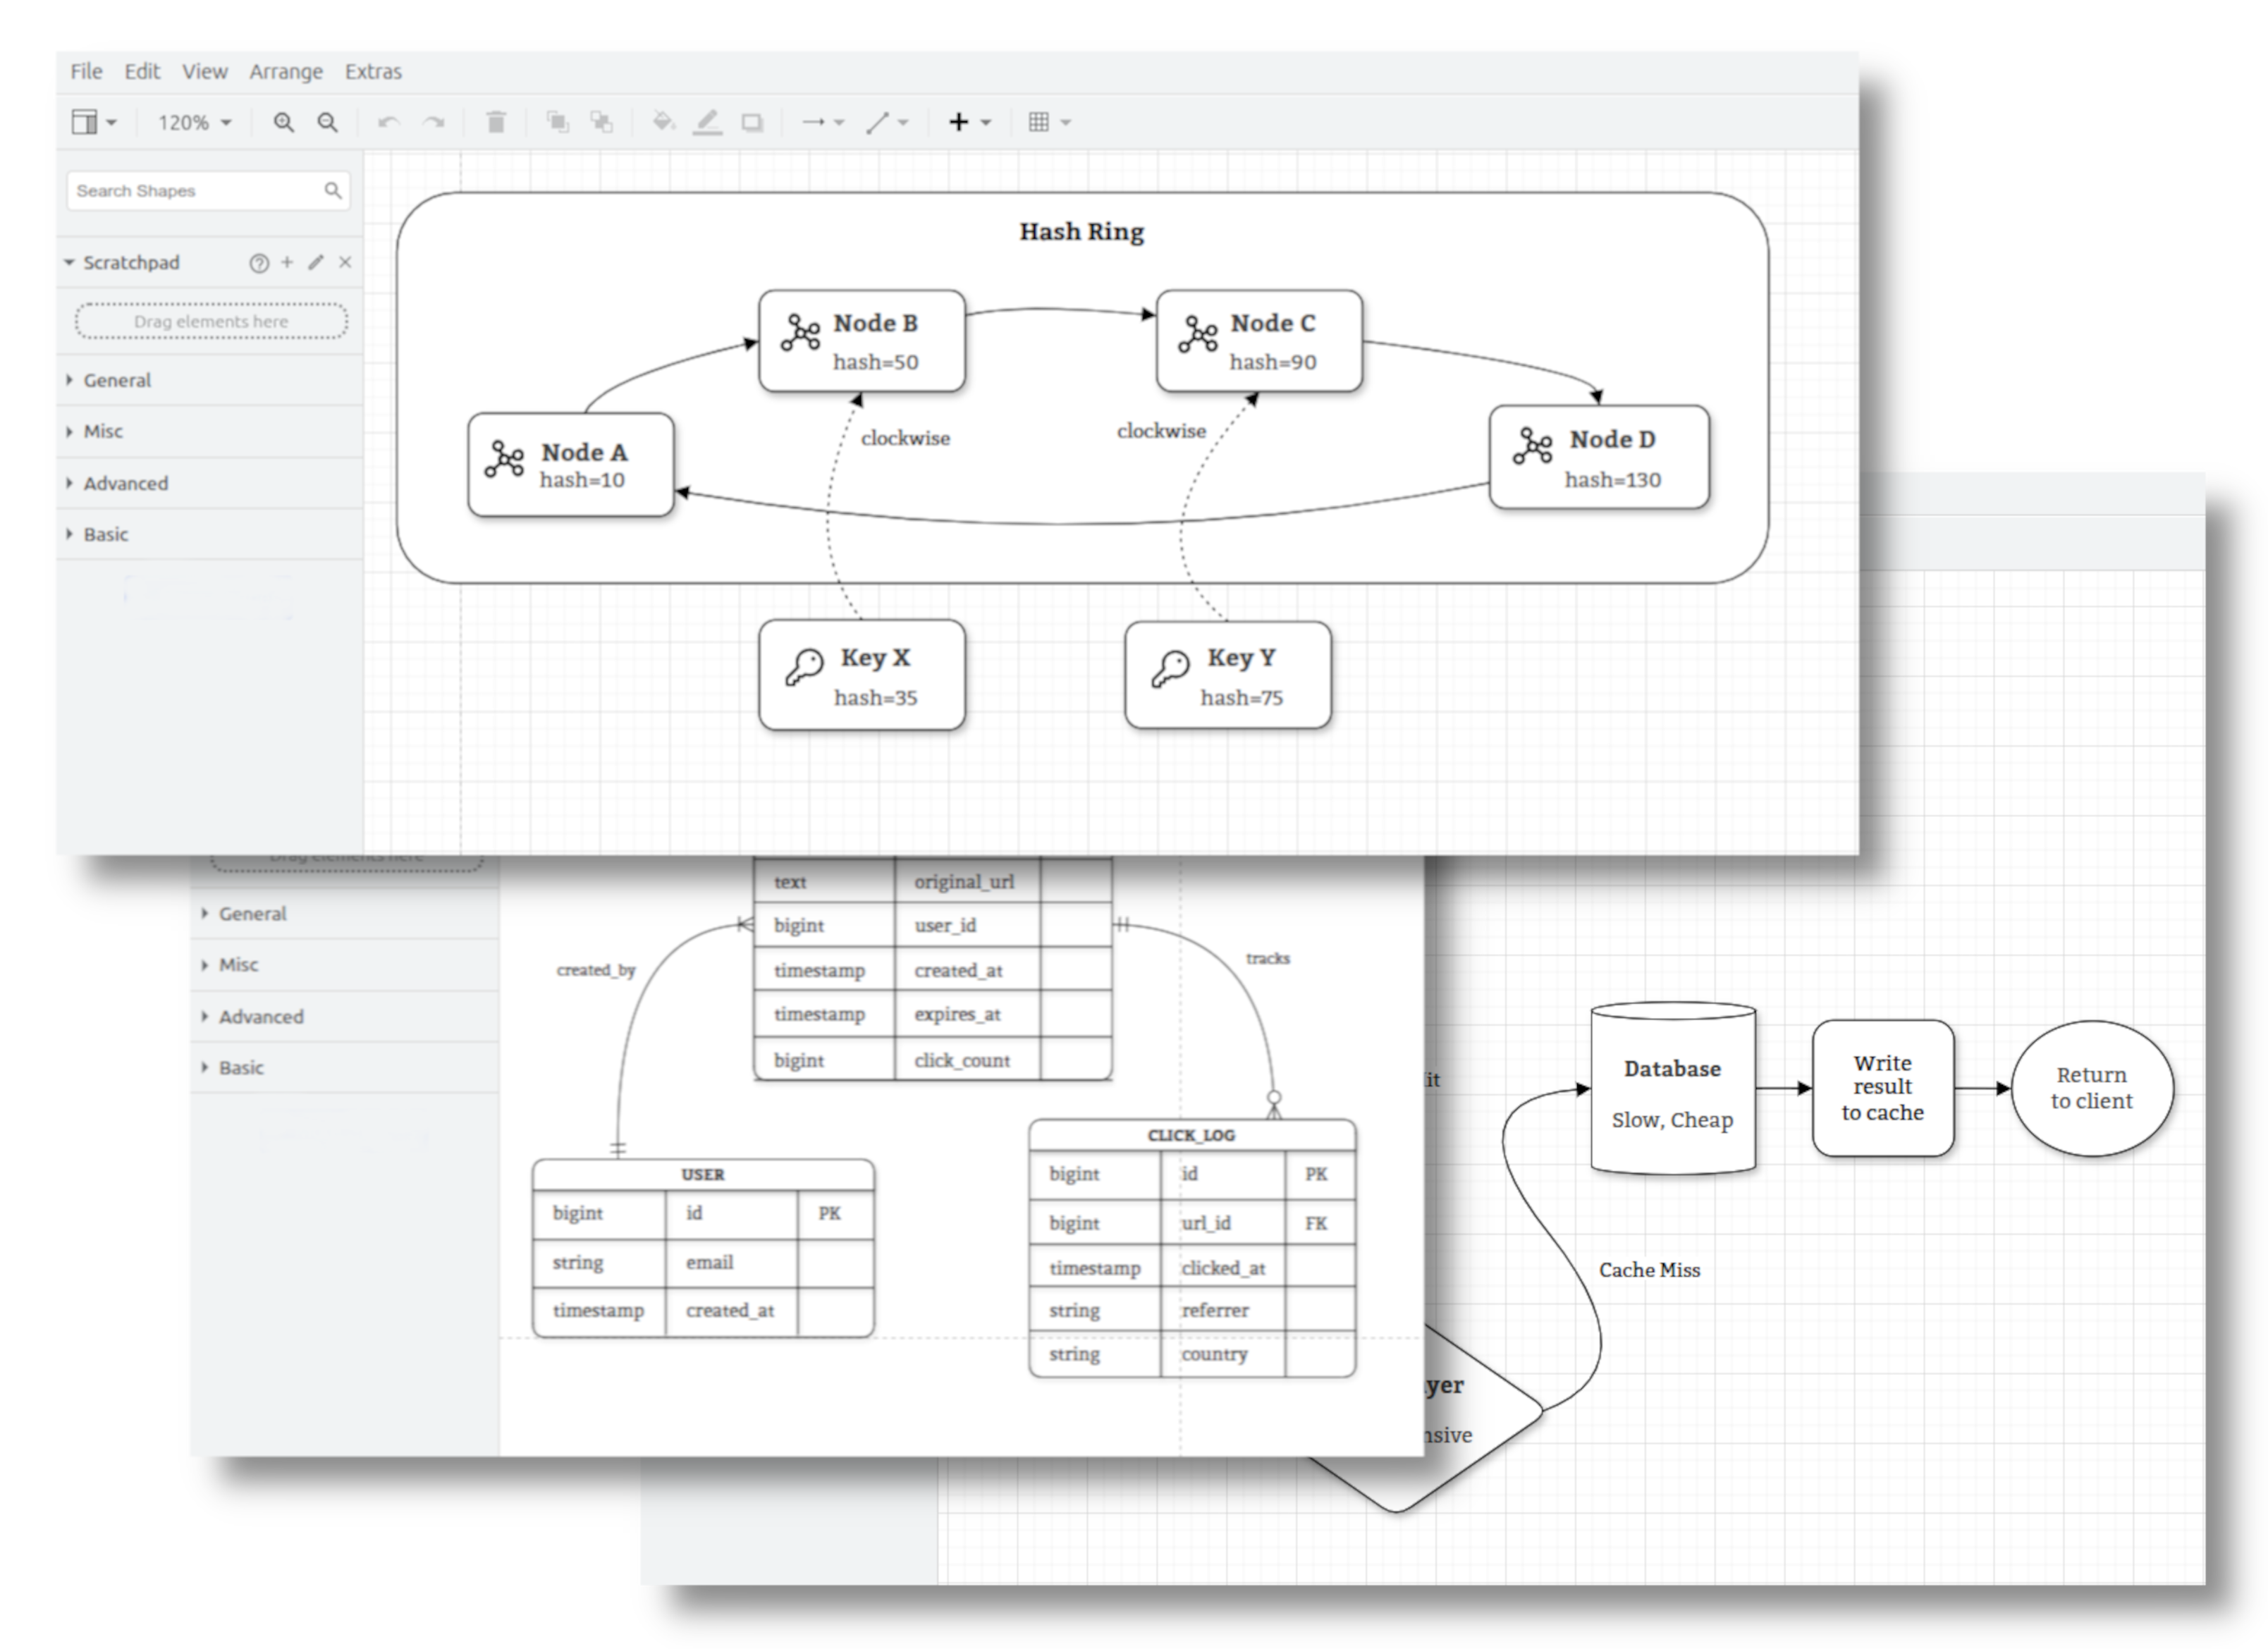Click the Undo arrow in the toolbar
This screenshot has width=2268, height=1649.
tap(388, 122)
